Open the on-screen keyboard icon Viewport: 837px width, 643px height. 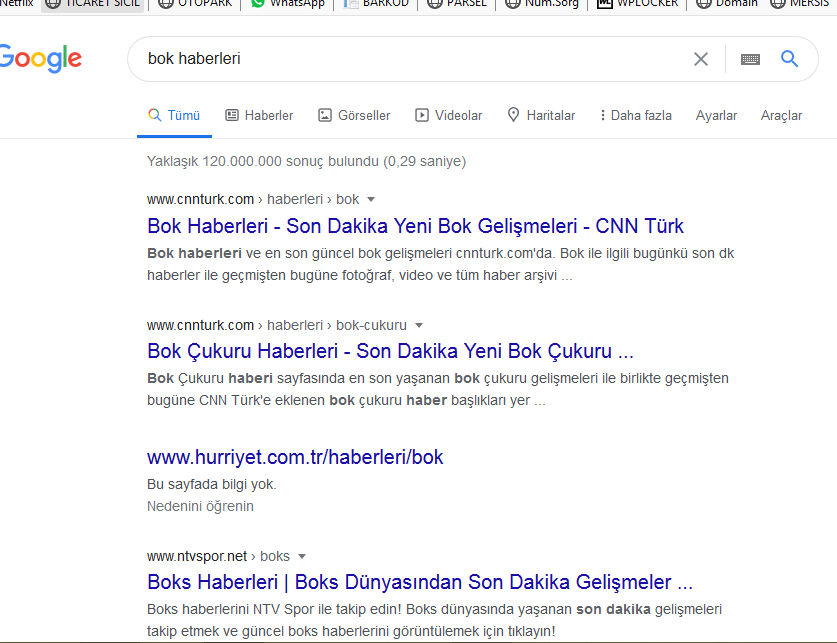tap(750, 59)
